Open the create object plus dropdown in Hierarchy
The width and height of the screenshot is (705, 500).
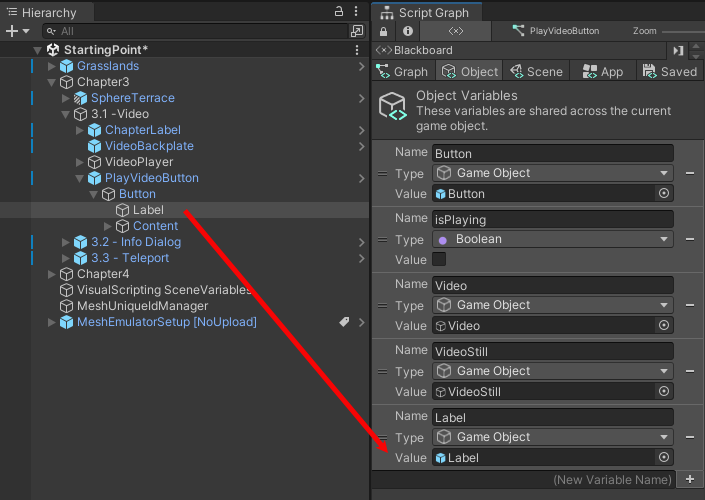click(x=17, y=31)
